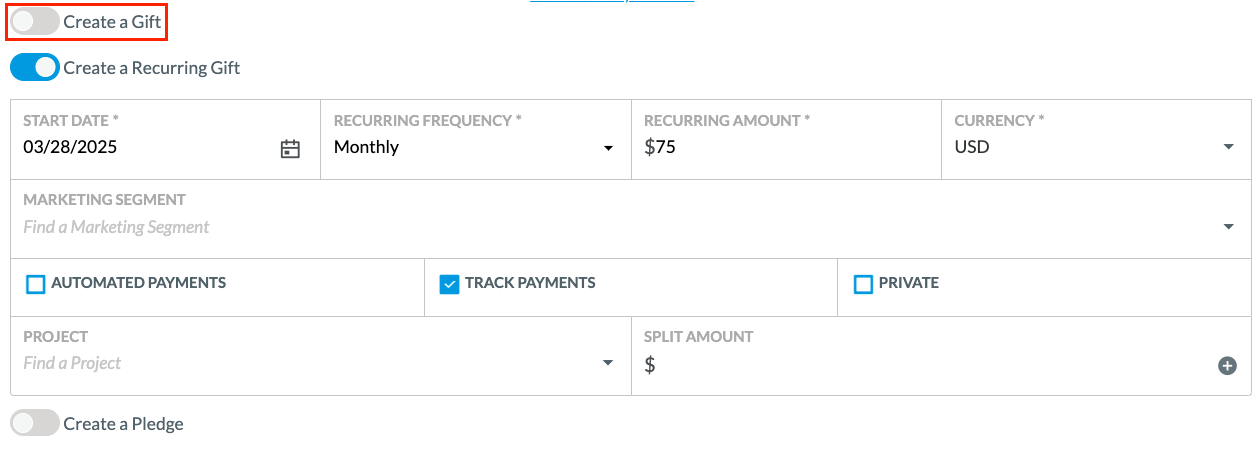Open the Start Date calendar picker icon

(290, 149)
